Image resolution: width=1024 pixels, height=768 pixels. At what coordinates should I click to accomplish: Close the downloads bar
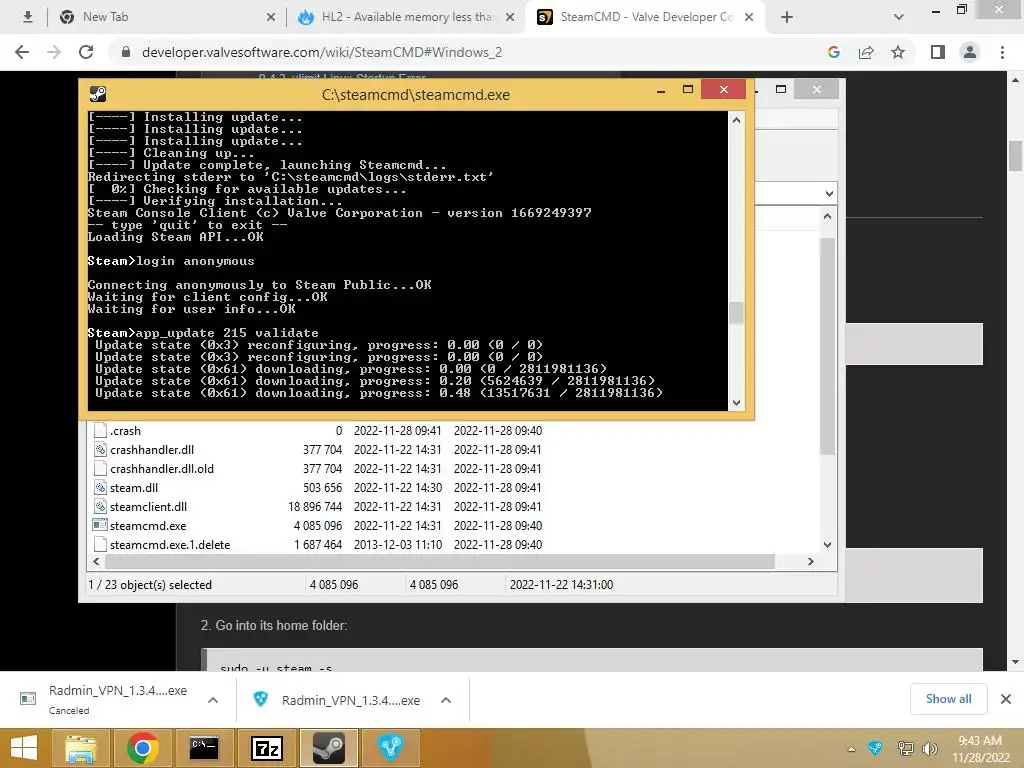1006,699
